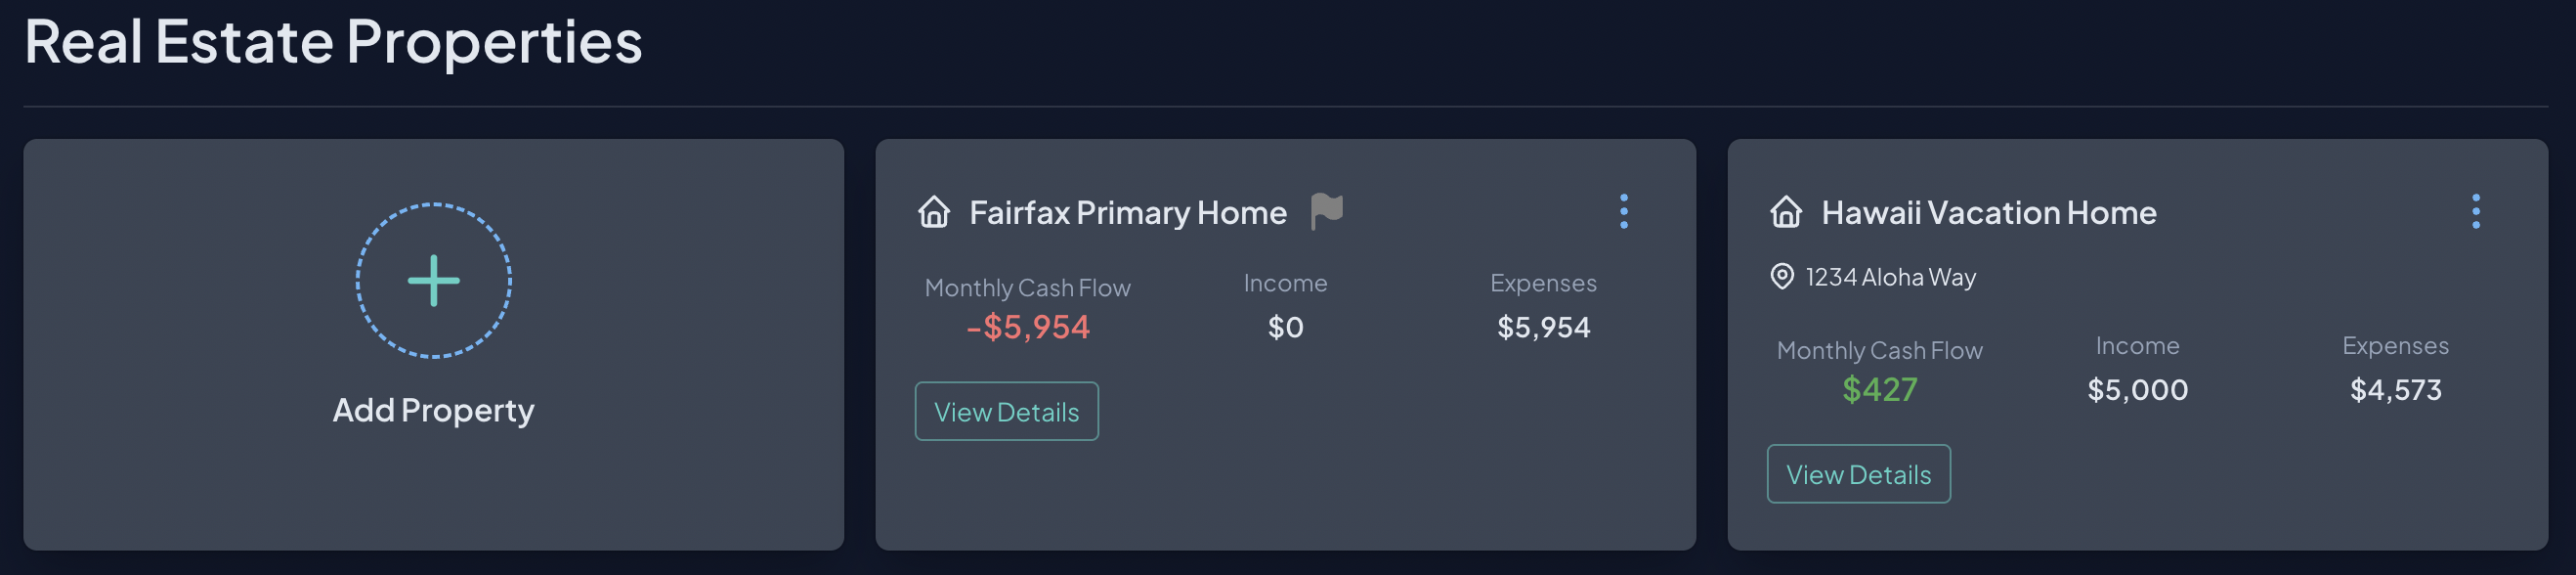Select the -$5,954 monthly cash flow value
This screenshot has width=2576, height=575.
tap(1028, 327)
